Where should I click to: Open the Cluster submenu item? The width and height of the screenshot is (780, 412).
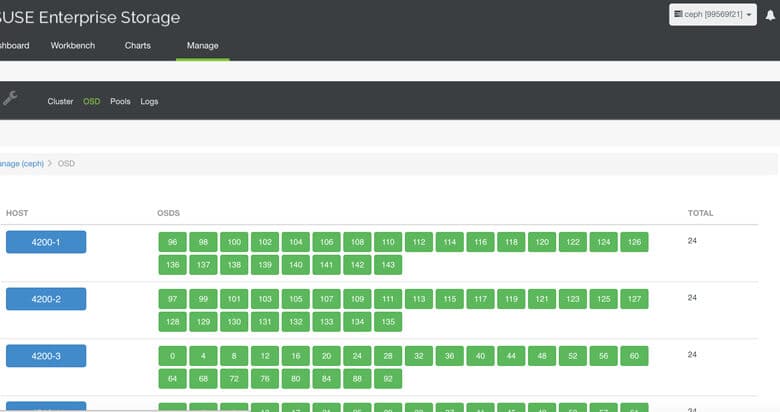(x=60, y=101)
